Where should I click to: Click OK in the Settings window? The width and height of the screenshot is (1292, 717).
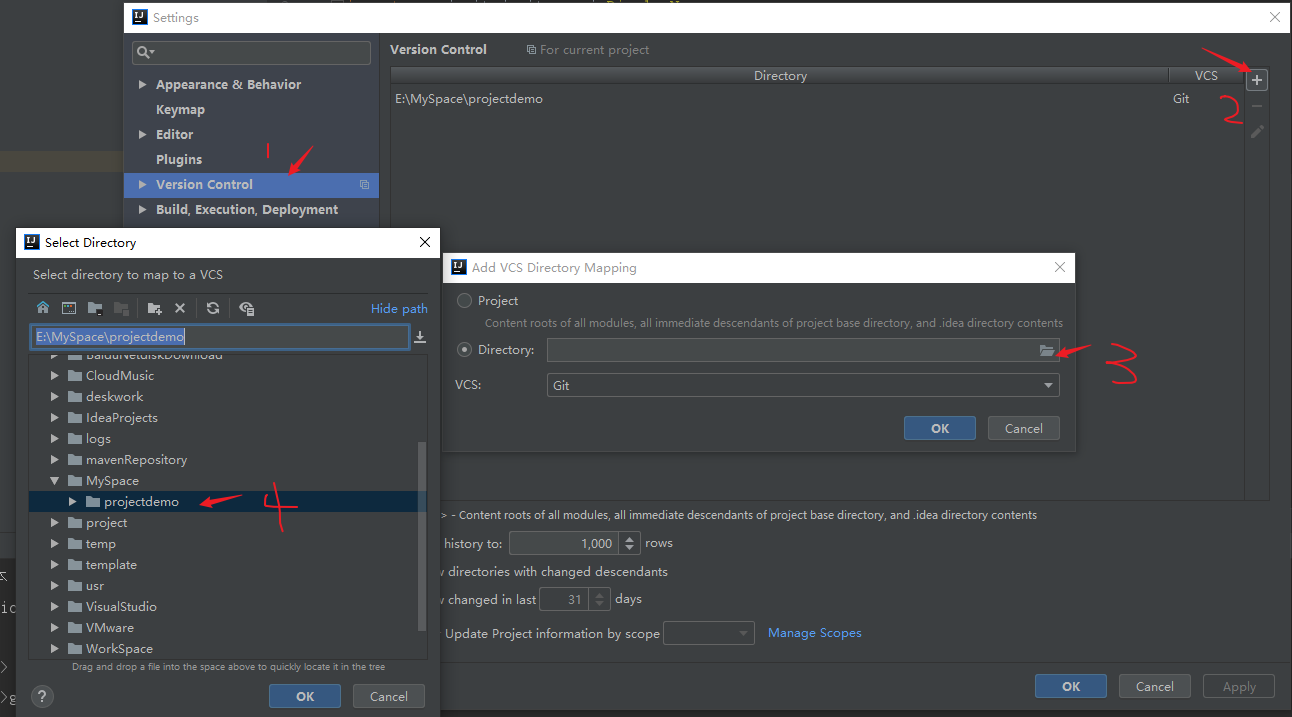[1071, 686]
